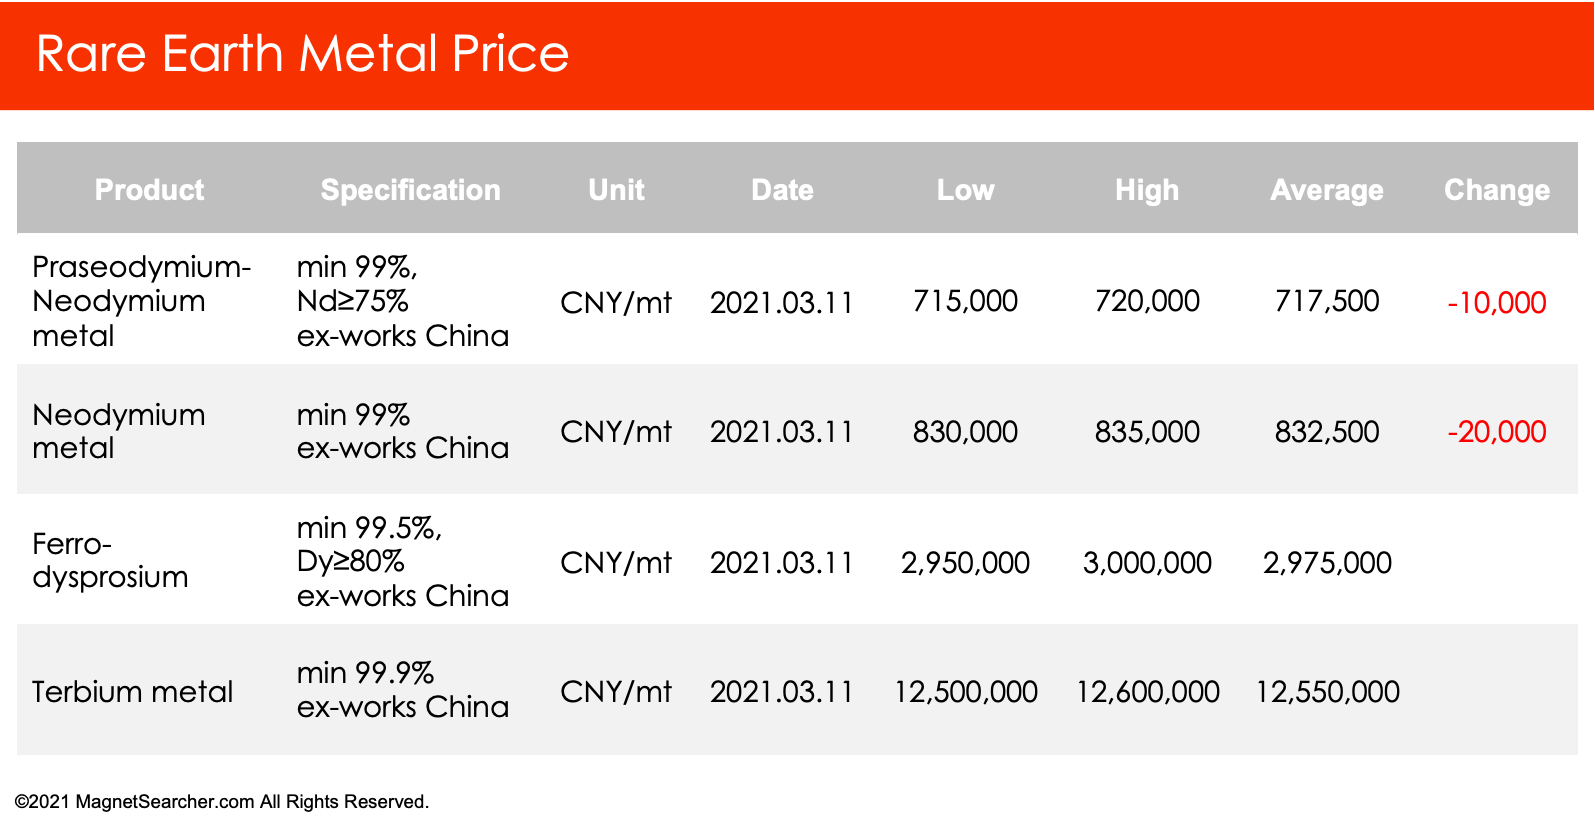Select the 2,950,000 low price
The height and width of the screenshot is (839, 1595).
pyautogui.click(x=965, y=563)
